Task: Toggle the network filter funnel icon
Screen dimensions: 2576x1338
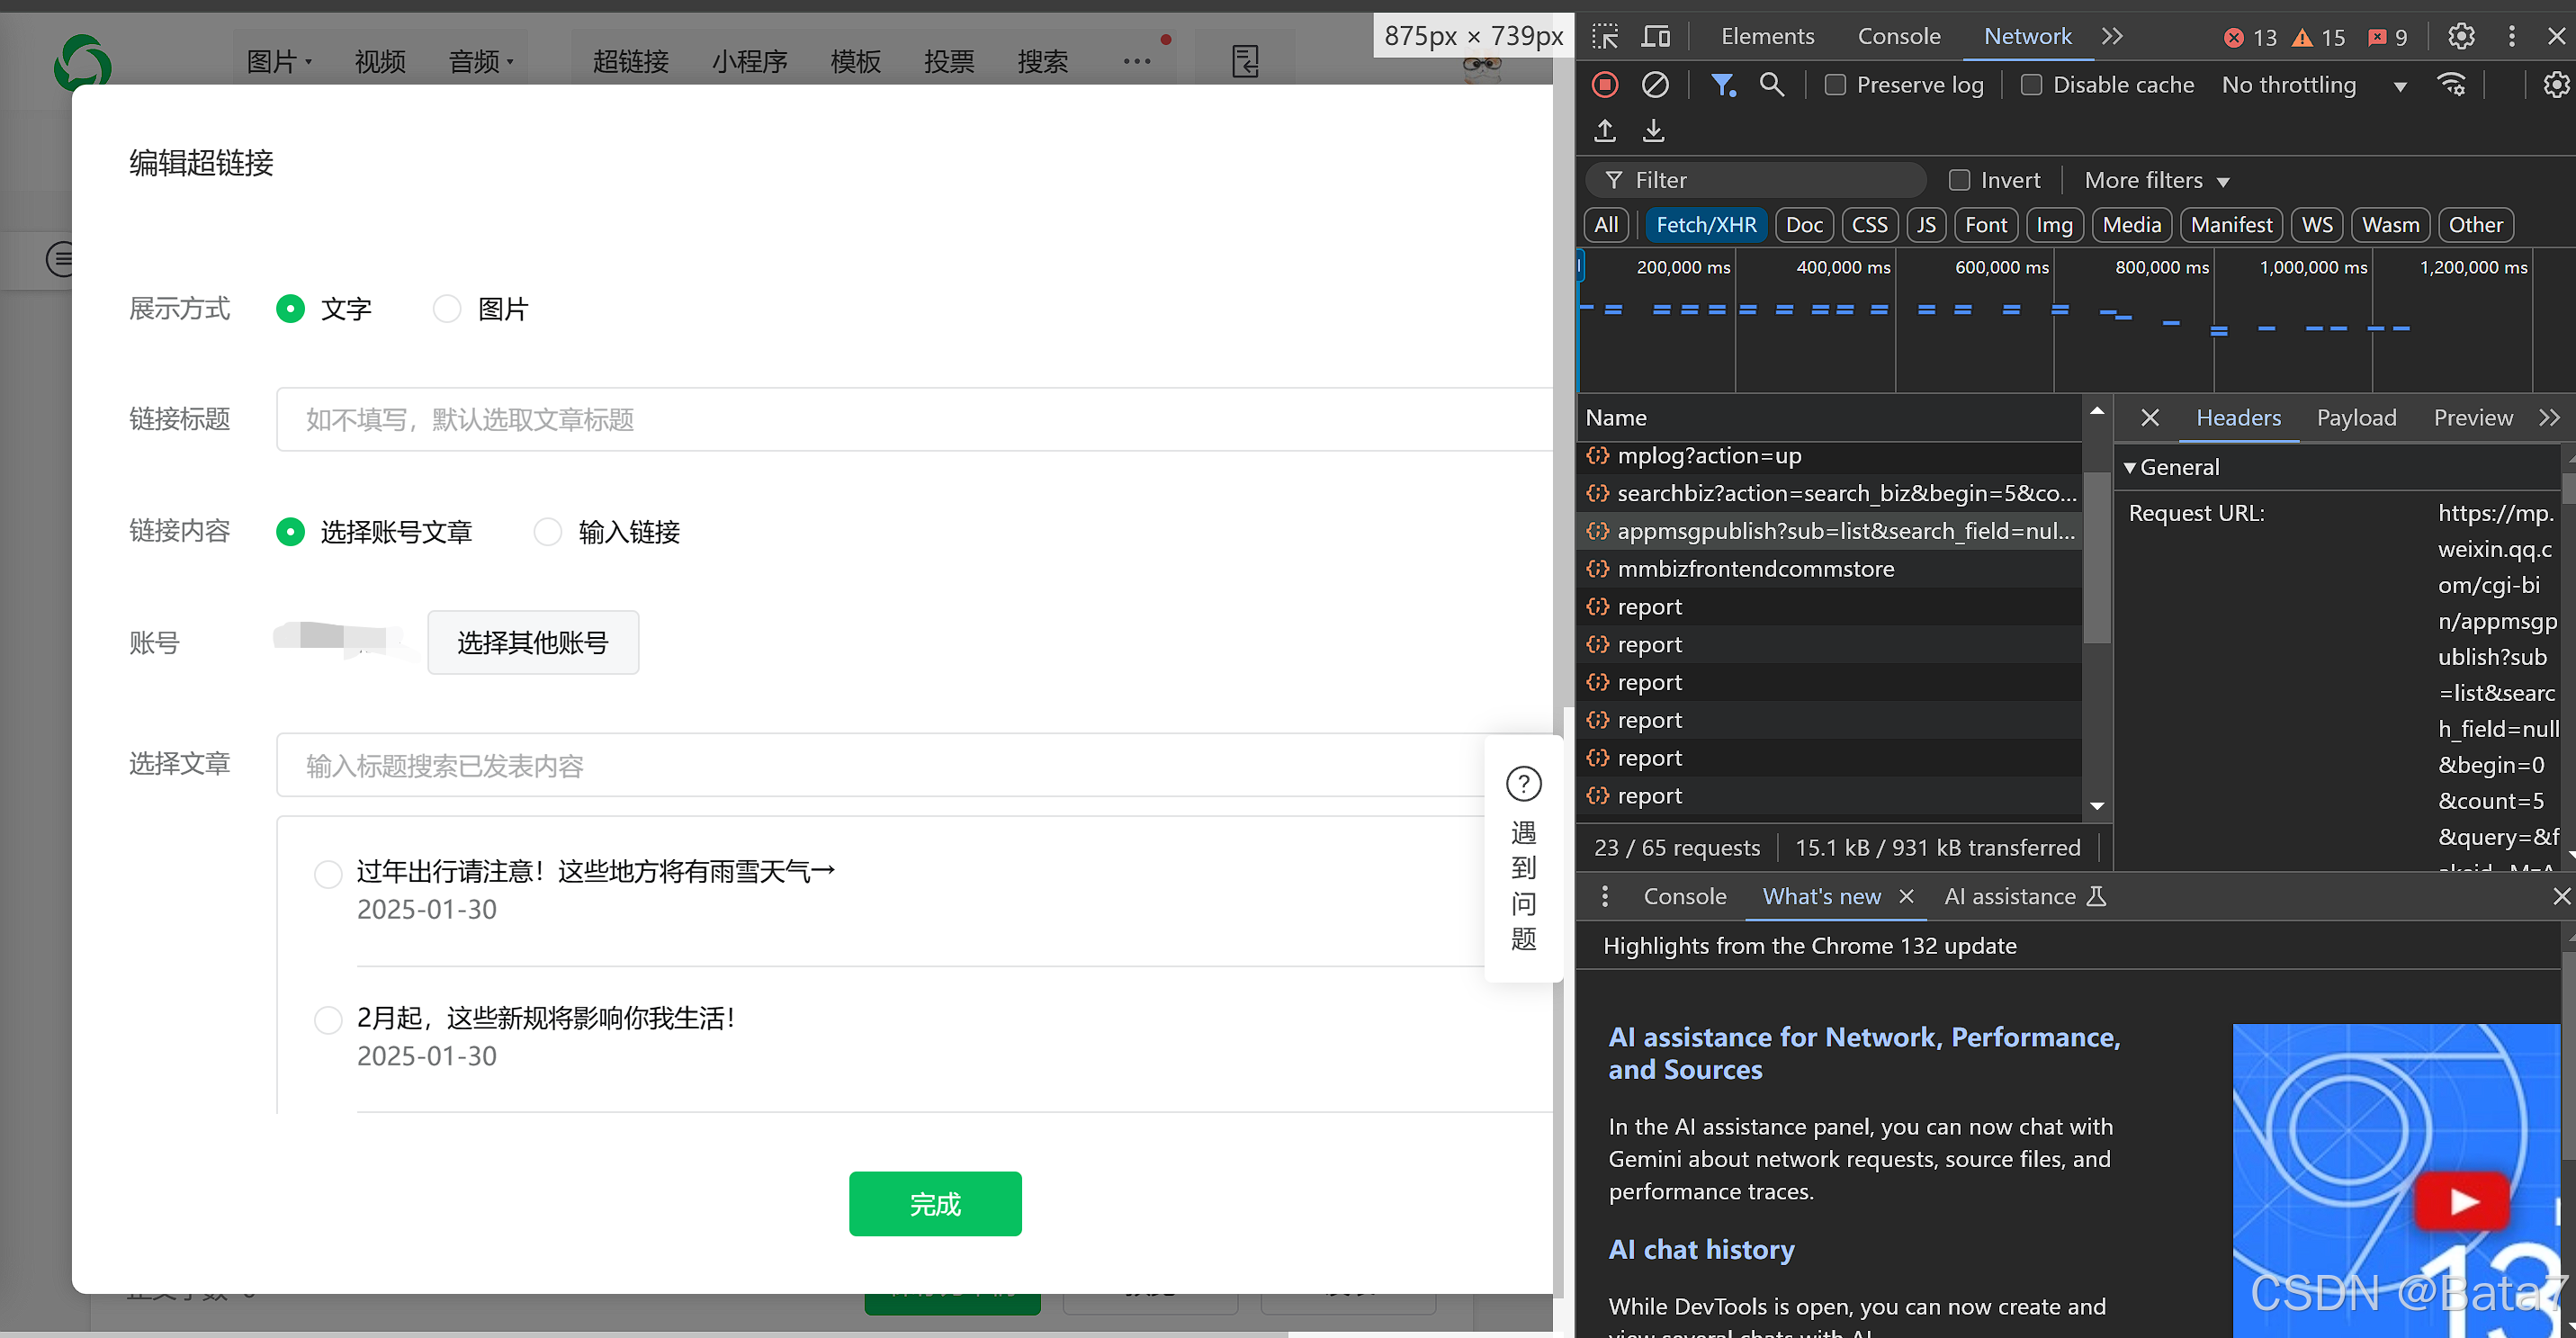Action: (1722, 85)
